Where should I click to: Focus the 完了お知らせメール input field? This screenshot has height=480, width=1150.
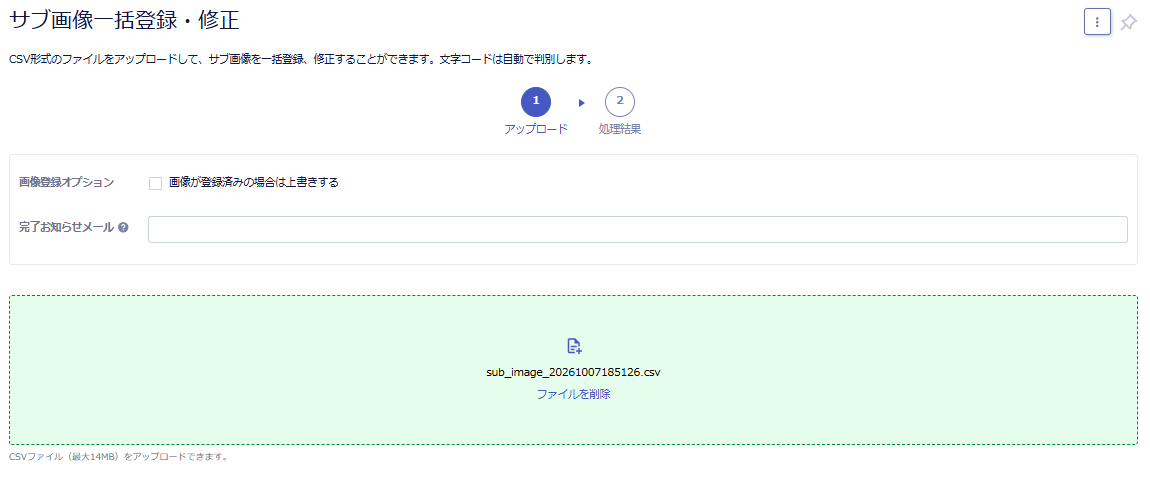pyautogui.click(x=637, y=229)
